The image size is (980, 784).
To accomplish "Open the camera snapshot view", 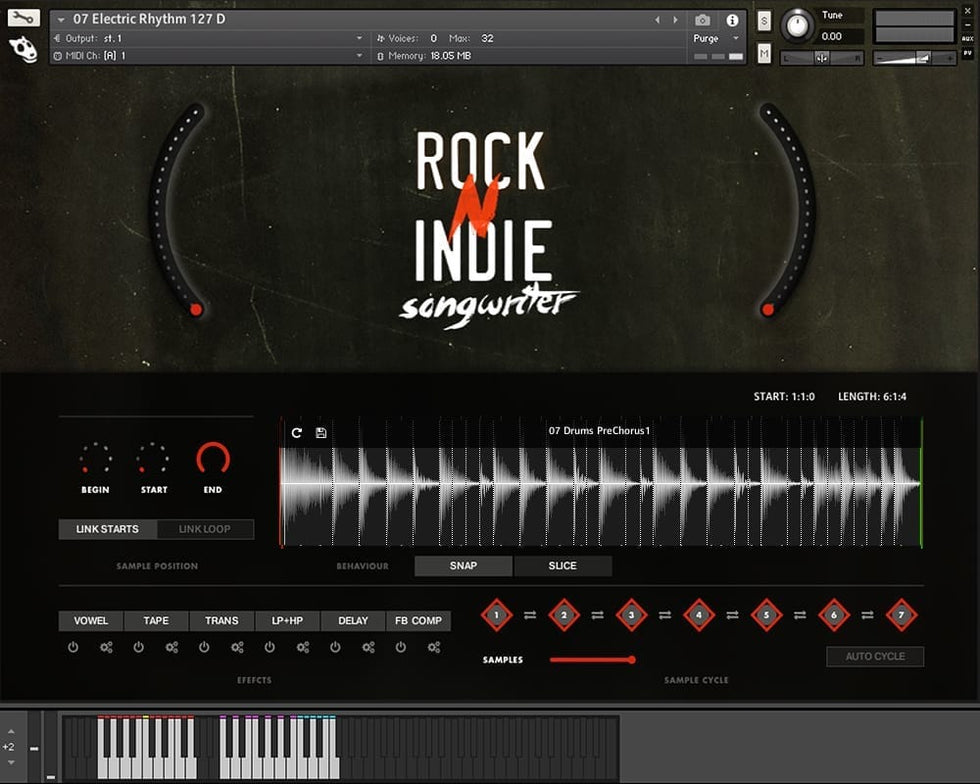I will pos(703,20).
